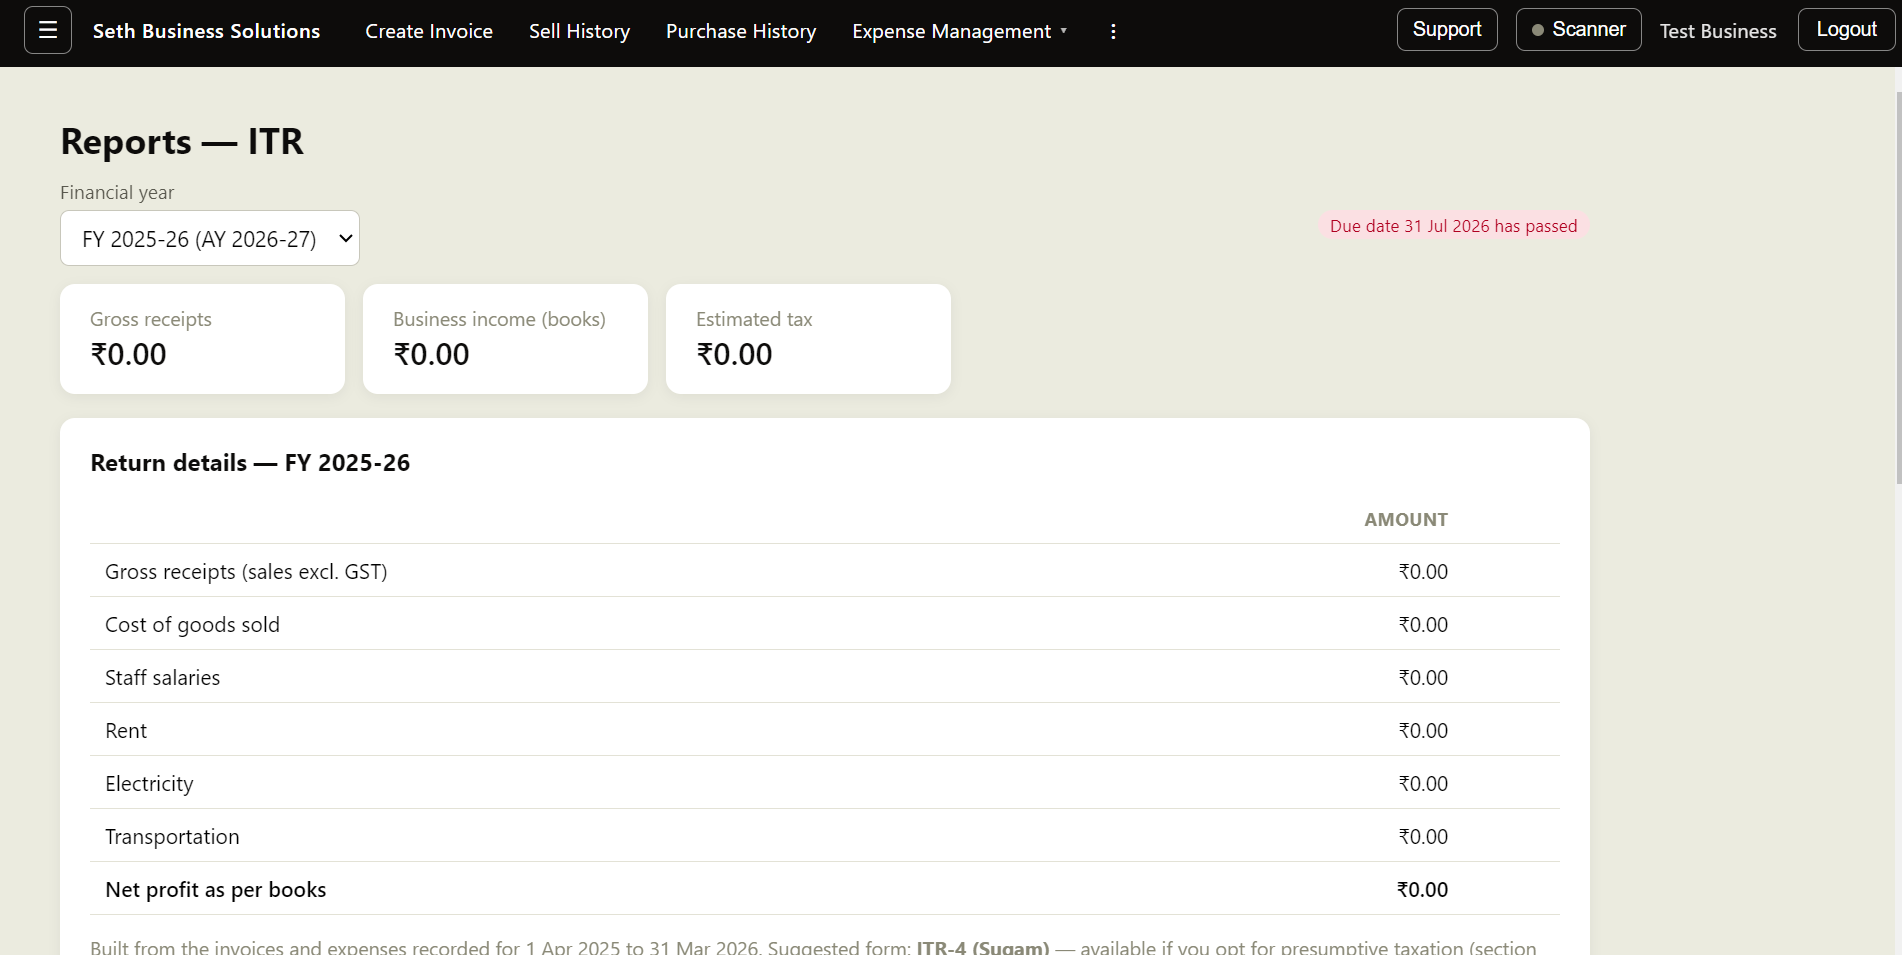Viewport: 1902px width, 955px height.
Task: Click the Support button
Action: [1447, 30]
